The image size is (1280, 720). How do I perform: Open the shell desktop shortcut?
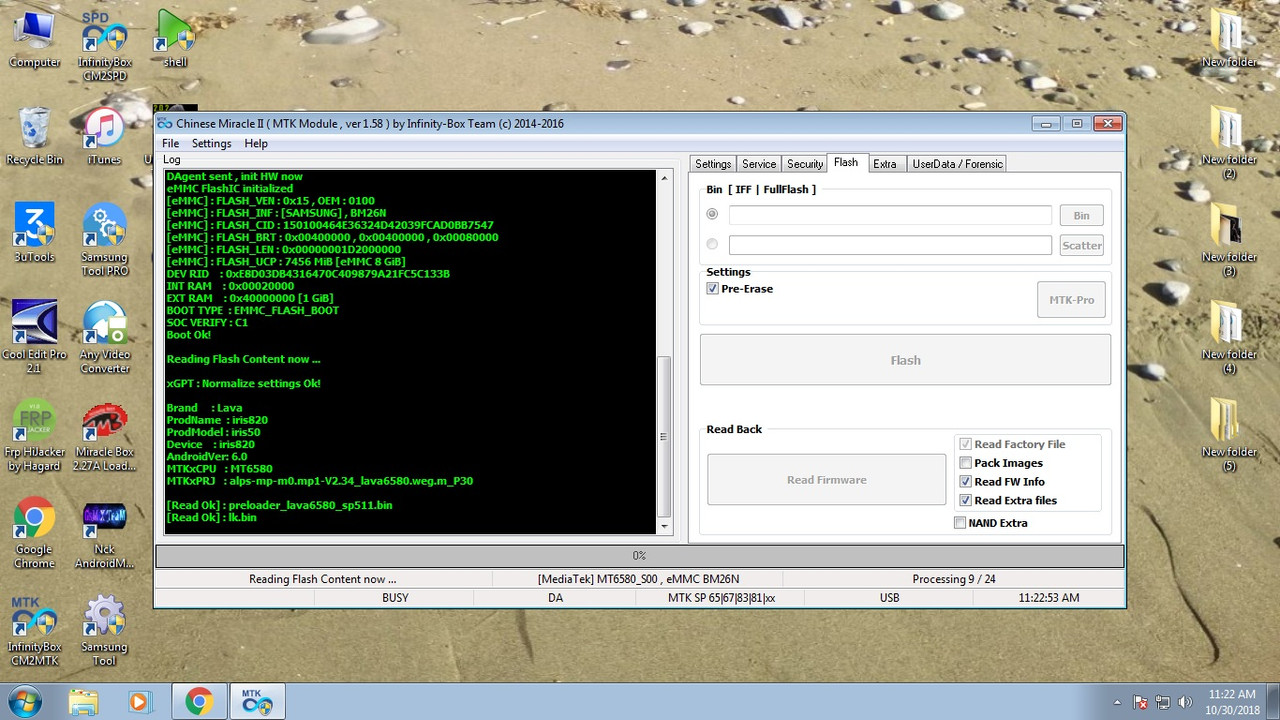(175, 40)
